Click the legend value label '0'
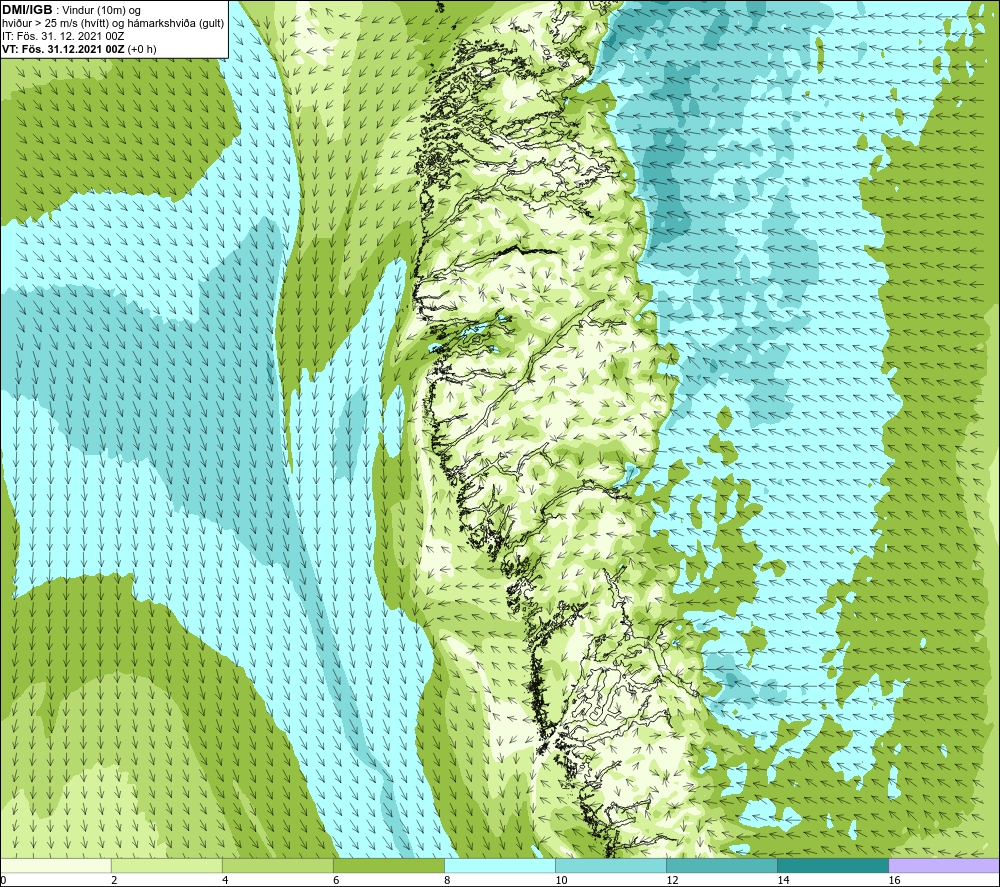Image resolution: width=1000 pixels, height=887 pixels. [x=3, y=880]
